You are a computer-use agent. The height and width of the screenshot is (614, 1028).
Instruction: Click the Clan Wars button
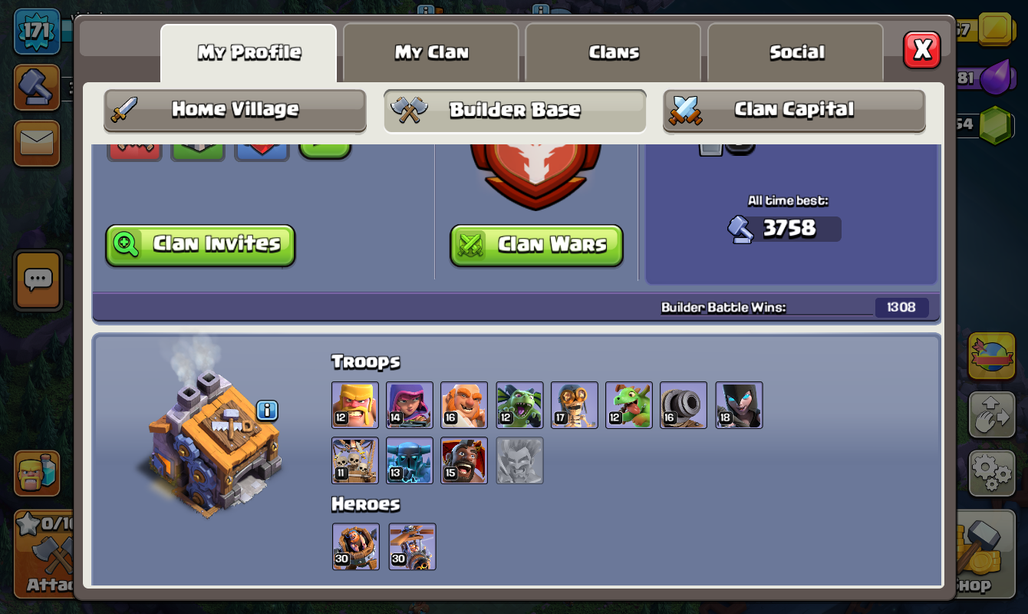[x=536, y=245]
